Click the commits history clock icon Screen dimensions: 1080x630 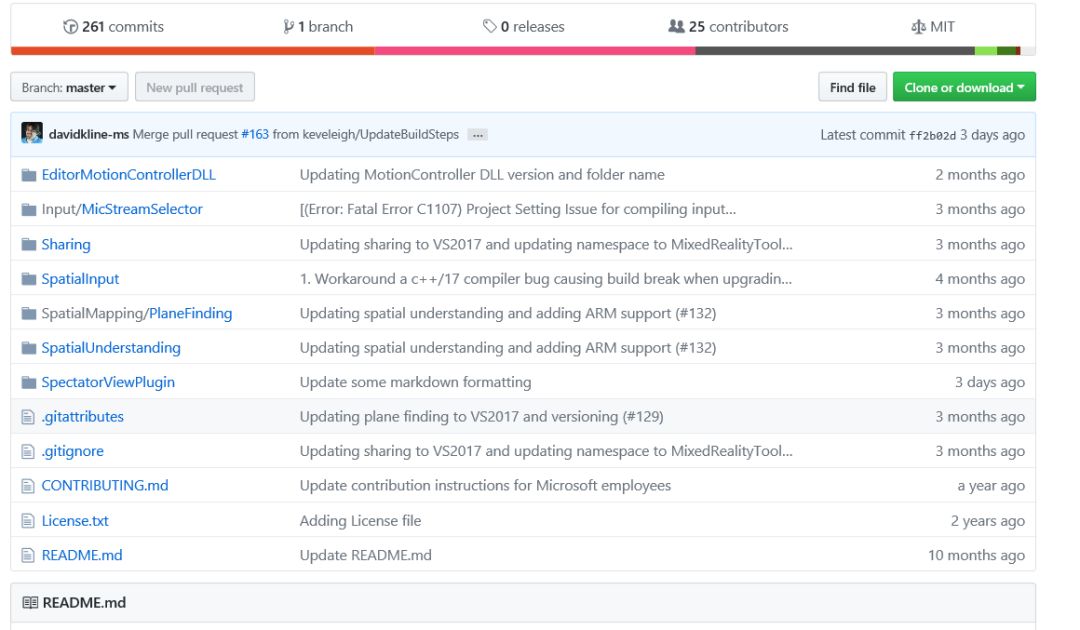[70, 27]
